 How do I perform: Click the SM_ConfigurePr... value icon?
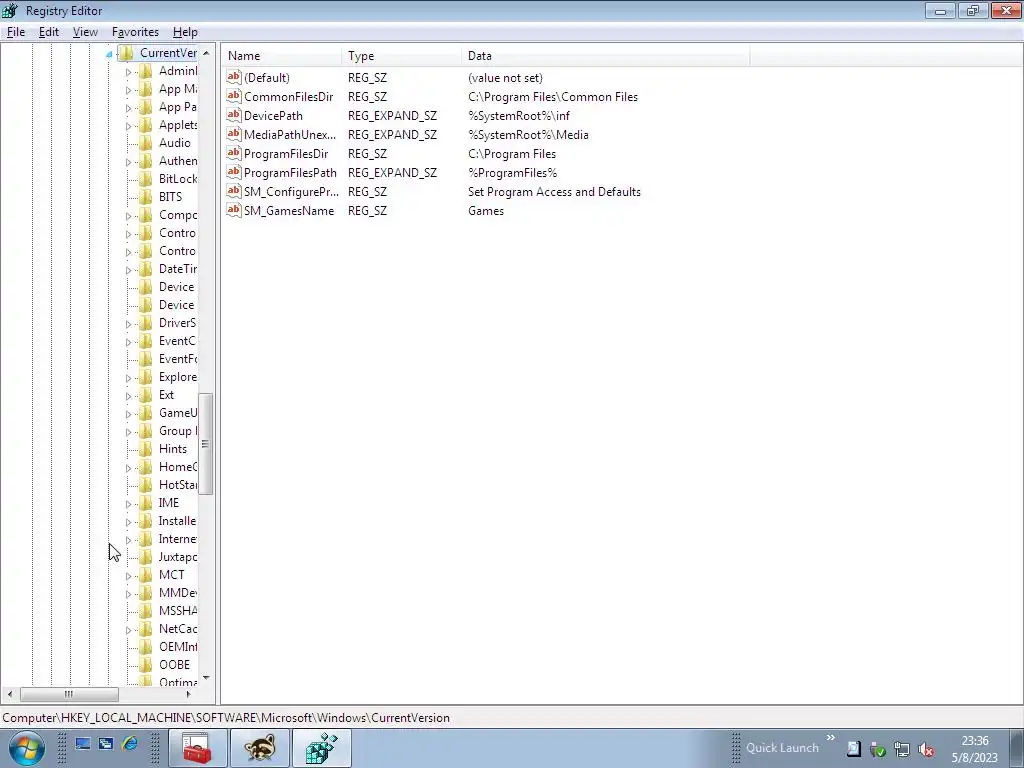click(x=234, y=191)
